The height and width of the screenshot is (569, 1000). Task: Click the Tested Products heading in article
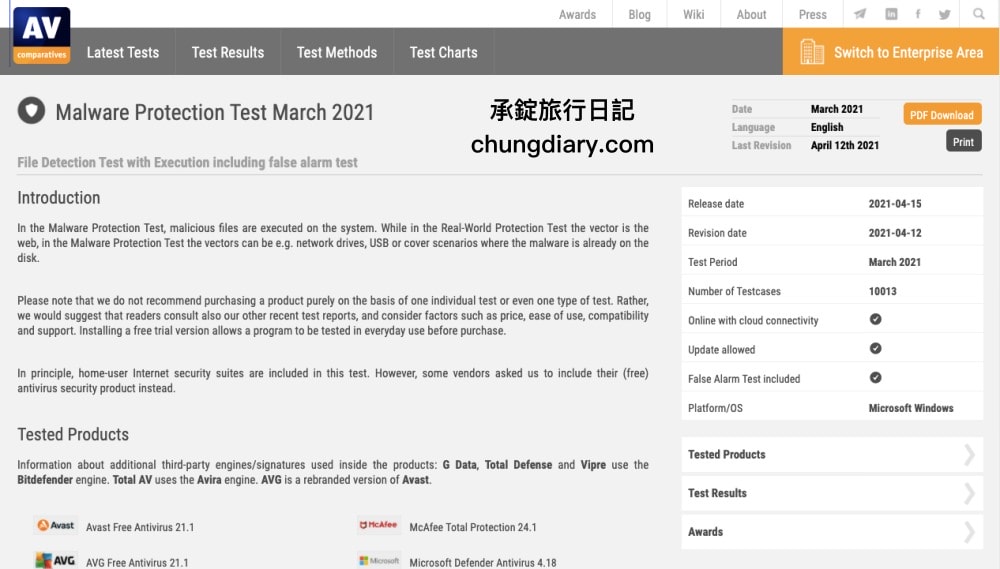click(73, 434)
